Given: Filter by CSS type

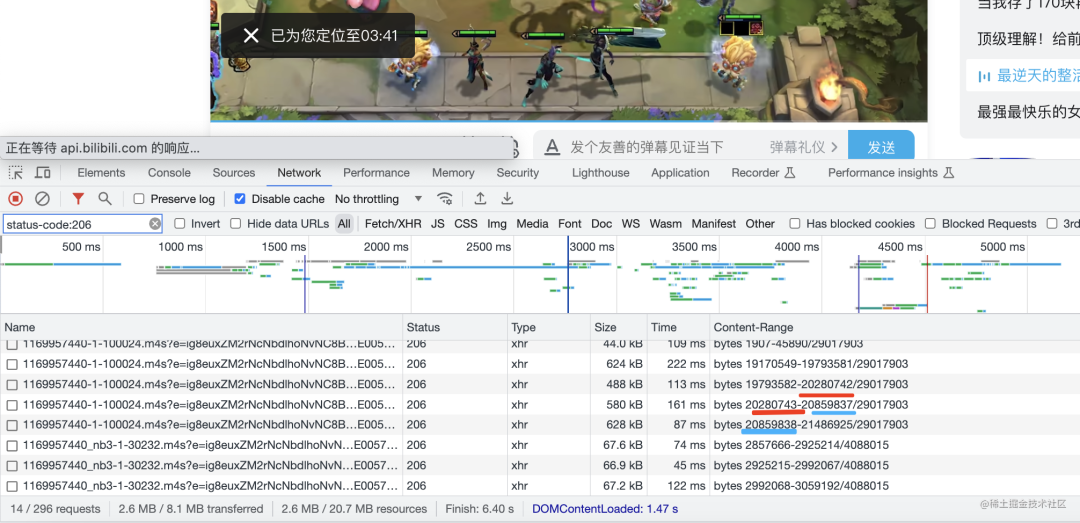Looking at the screenshot, I should [x=466, y=223].
